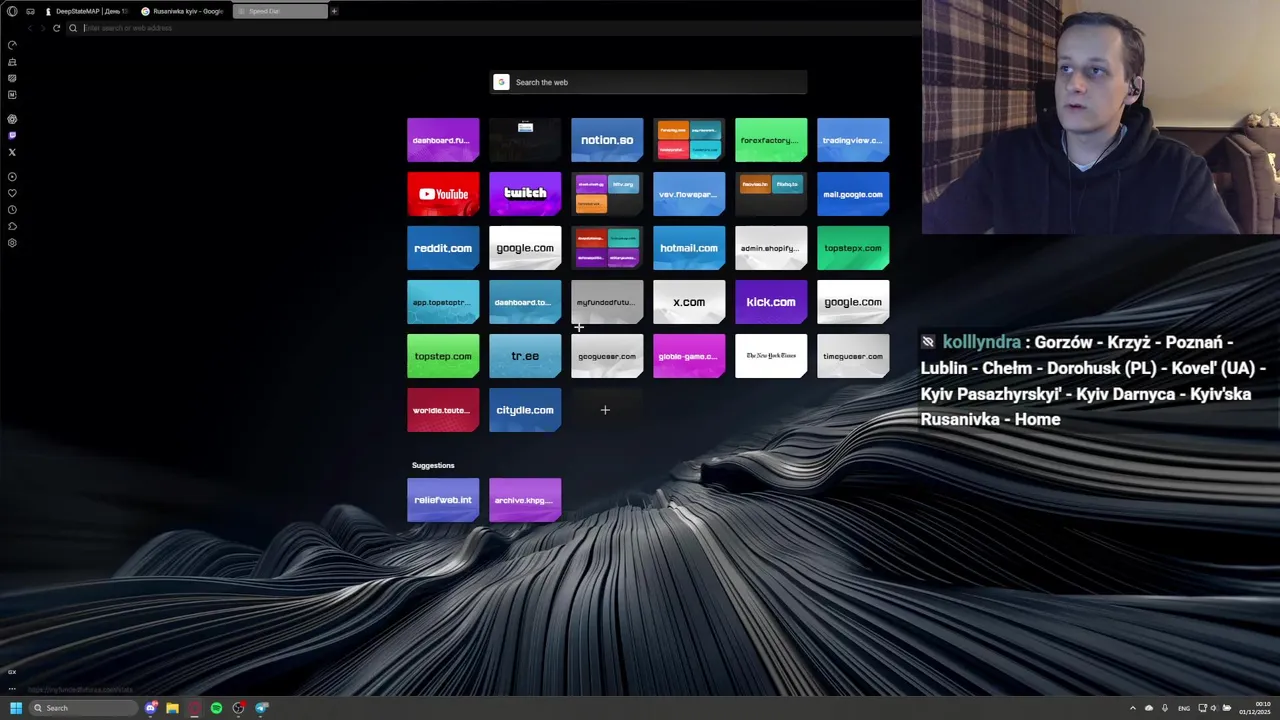Open The New York Times tile

[771, 356]
